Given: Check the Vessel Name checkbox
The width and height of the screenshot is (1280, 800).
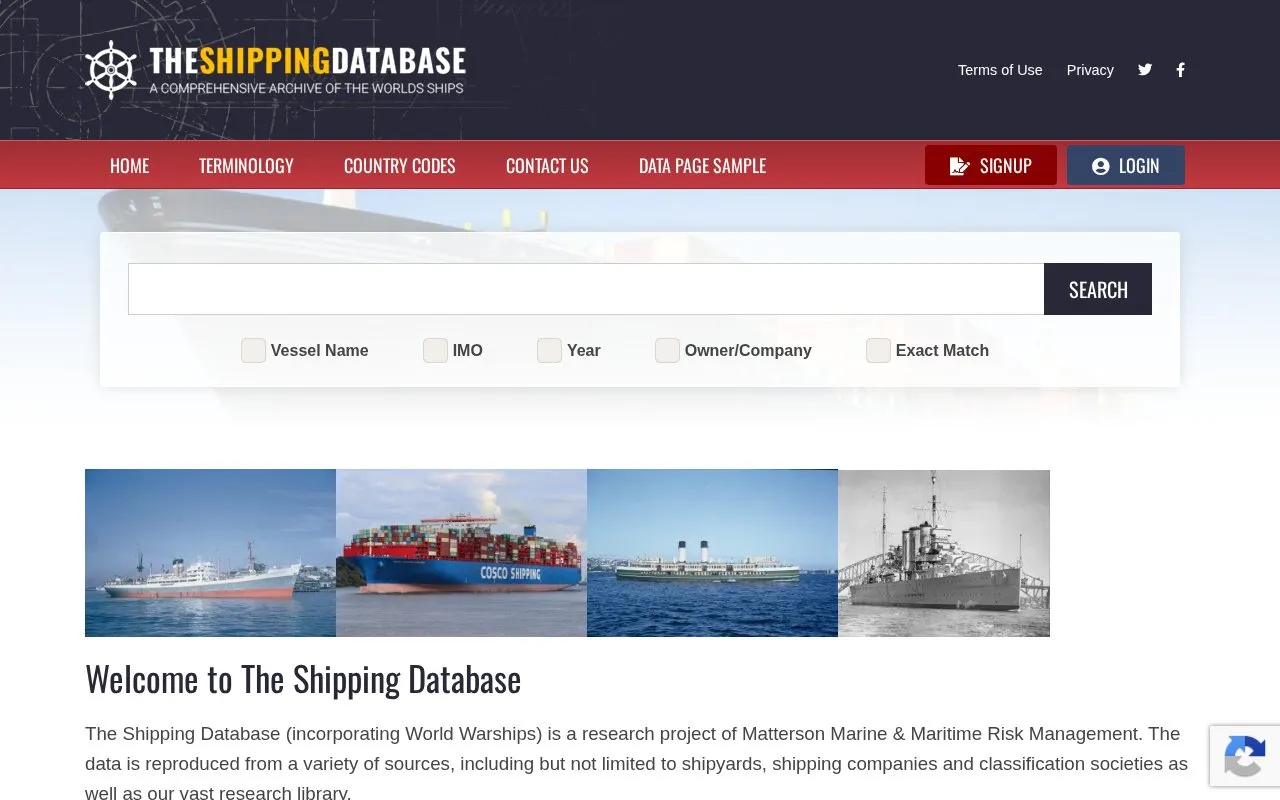Looking at the screenshot, I should coord(253,350).
